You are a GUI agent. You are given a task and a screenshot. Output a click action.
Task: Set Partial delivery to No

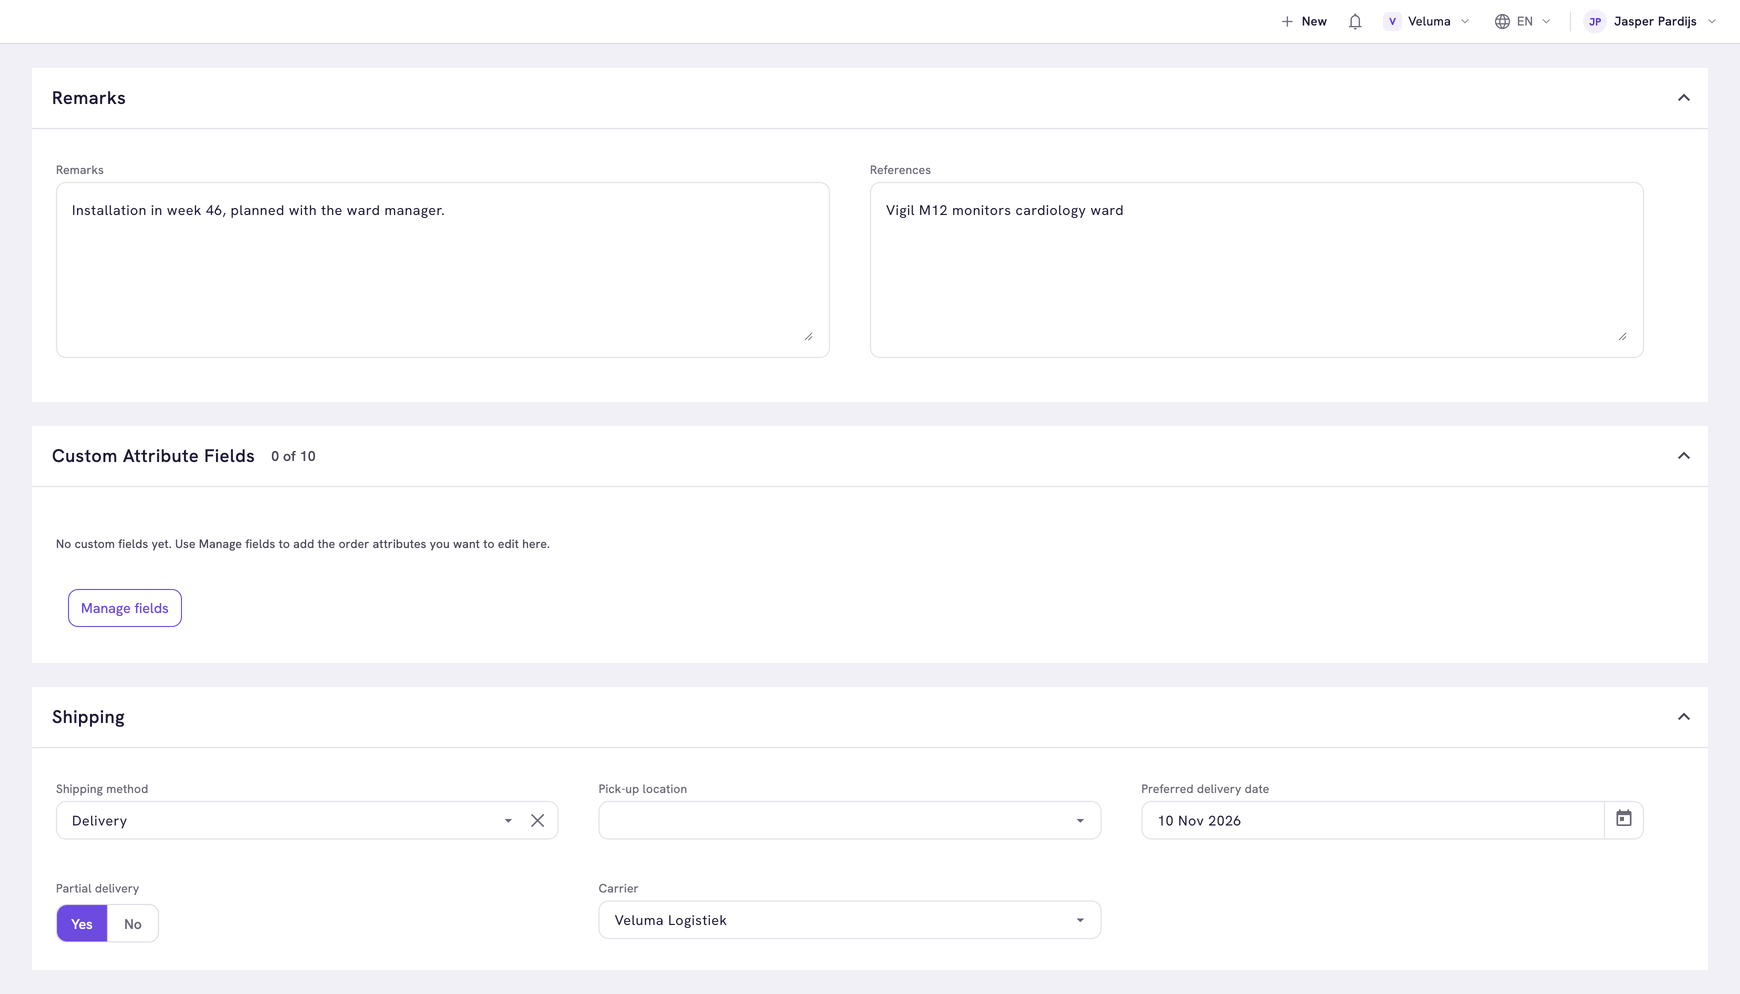133,924
